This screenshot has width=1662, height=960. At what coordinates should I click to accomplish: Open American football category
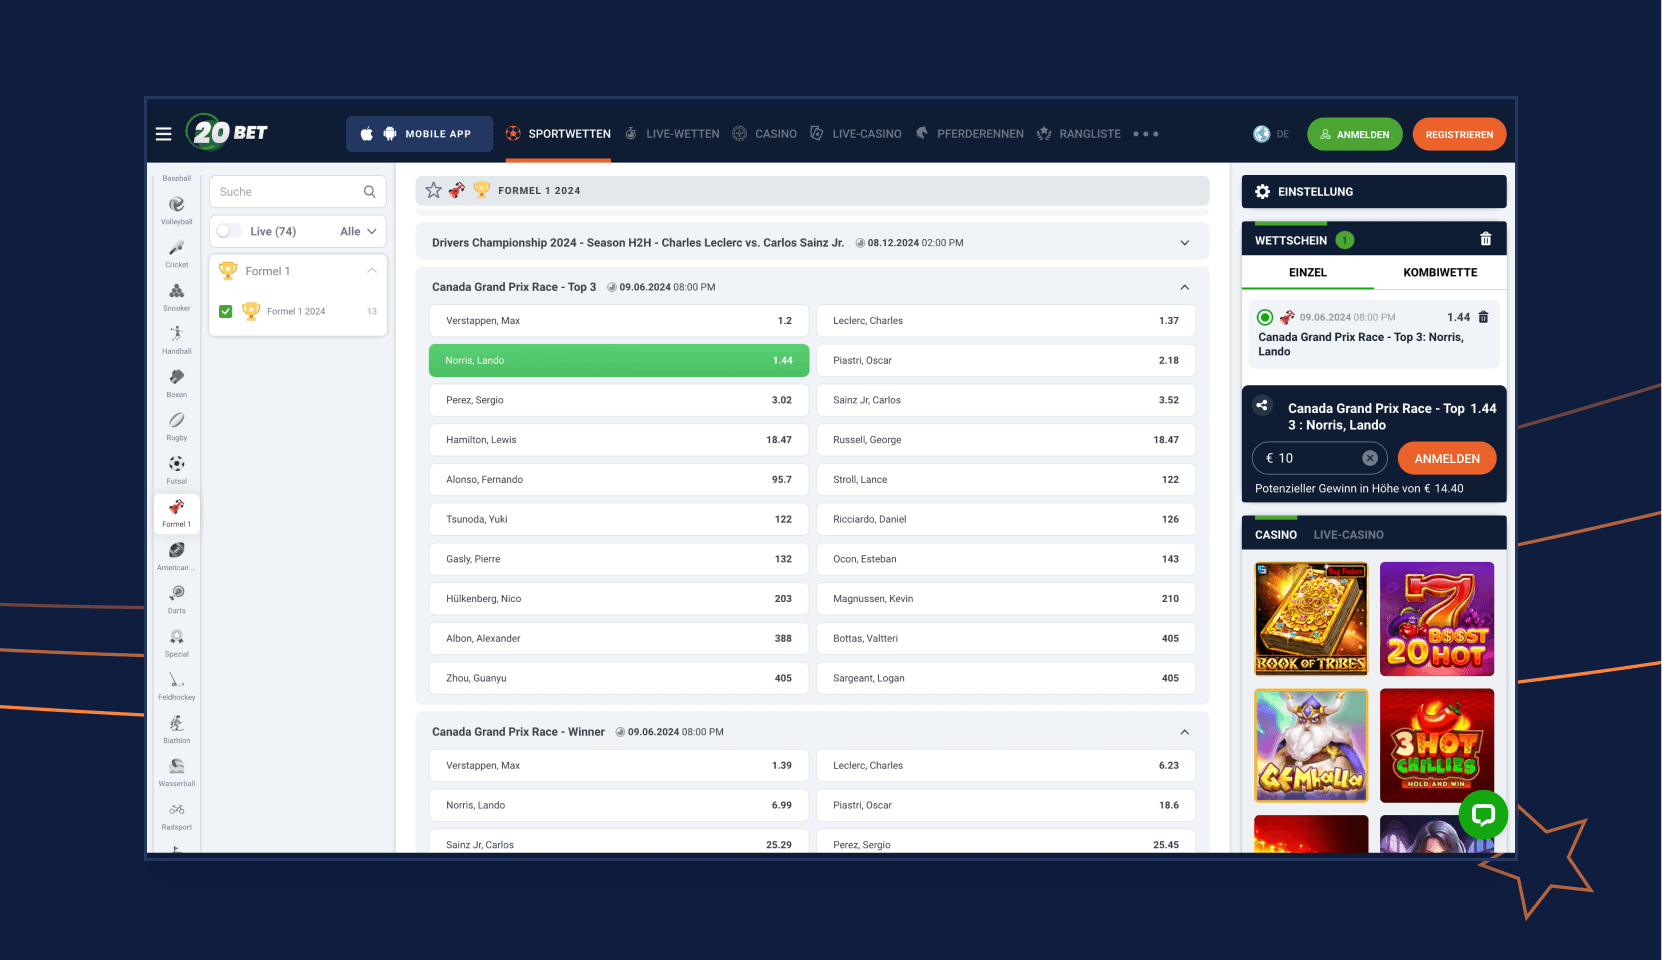pyautogui.click(x=177, y=556)
